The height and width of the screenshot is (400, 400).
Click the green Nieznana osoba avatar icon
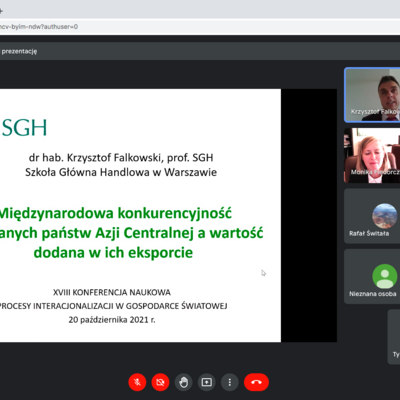click(x=385, y=276)
